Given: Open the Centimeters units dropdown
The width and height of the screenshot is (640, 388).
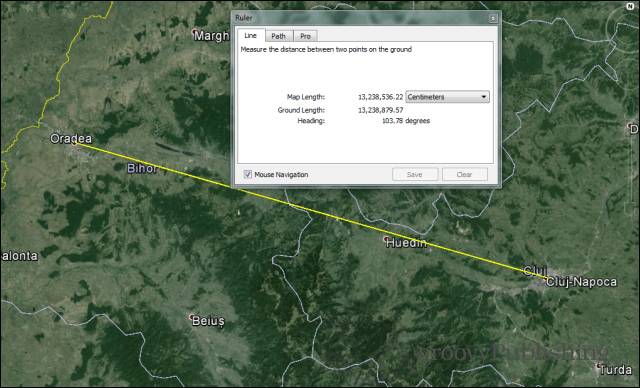Looking at the screenshot, I should (x=447, y=97).
